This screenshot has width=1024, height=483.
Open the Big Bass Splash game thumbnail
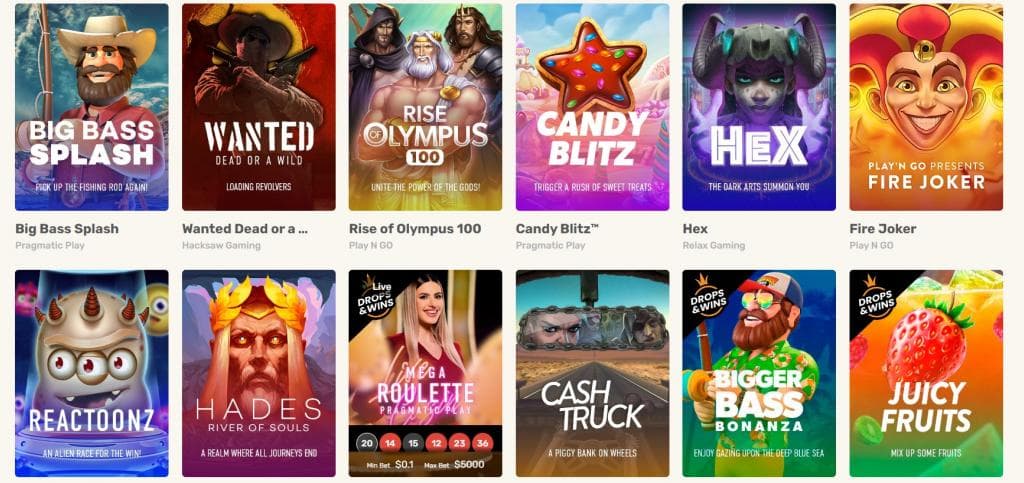click(91, 107)
